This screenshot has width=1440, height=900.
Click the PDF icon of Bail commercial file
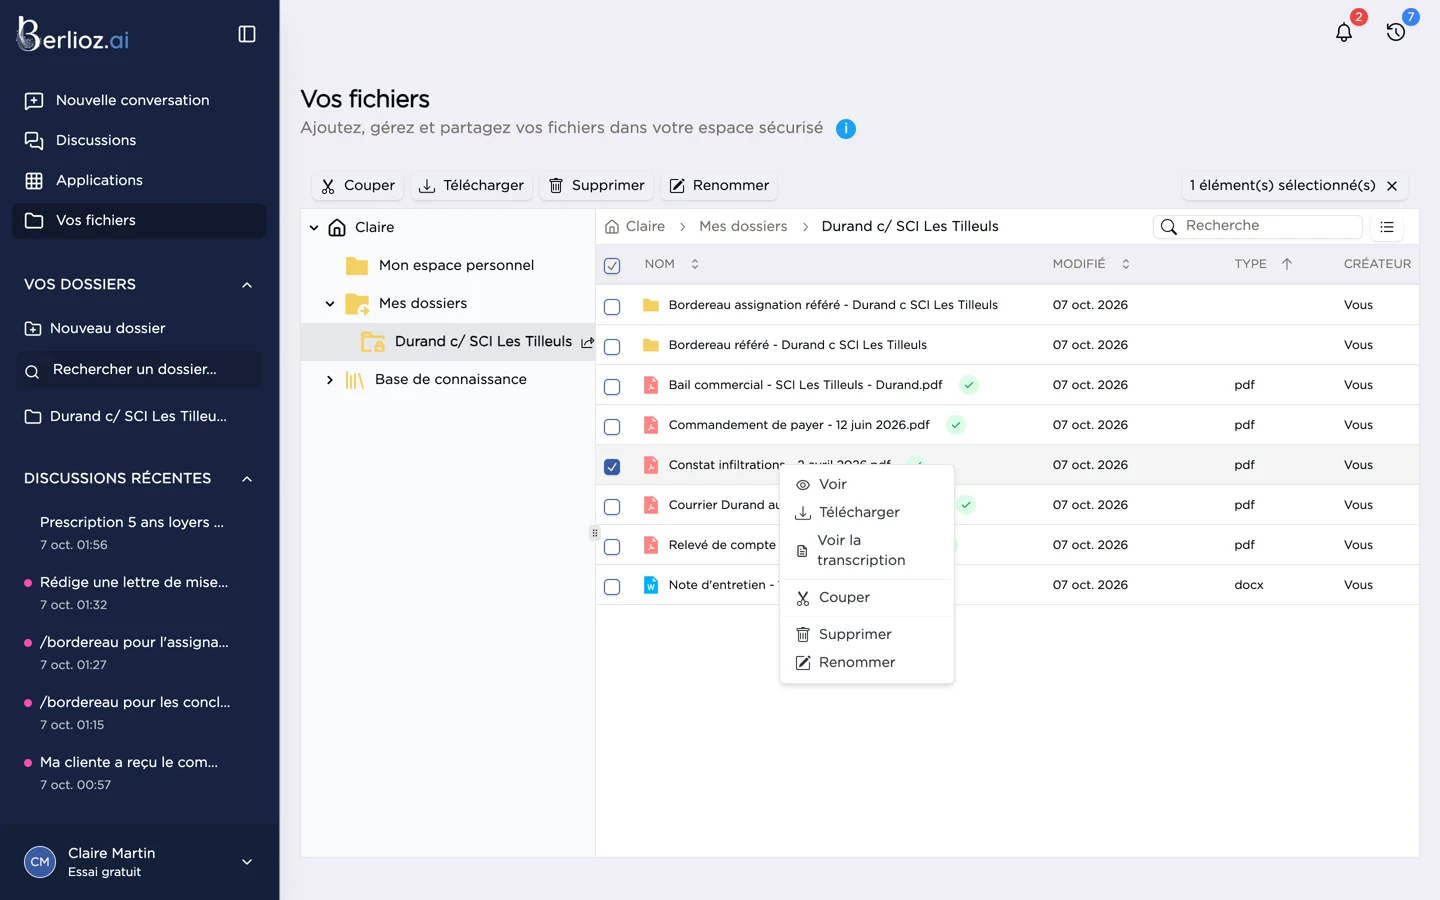coord(651,385)
